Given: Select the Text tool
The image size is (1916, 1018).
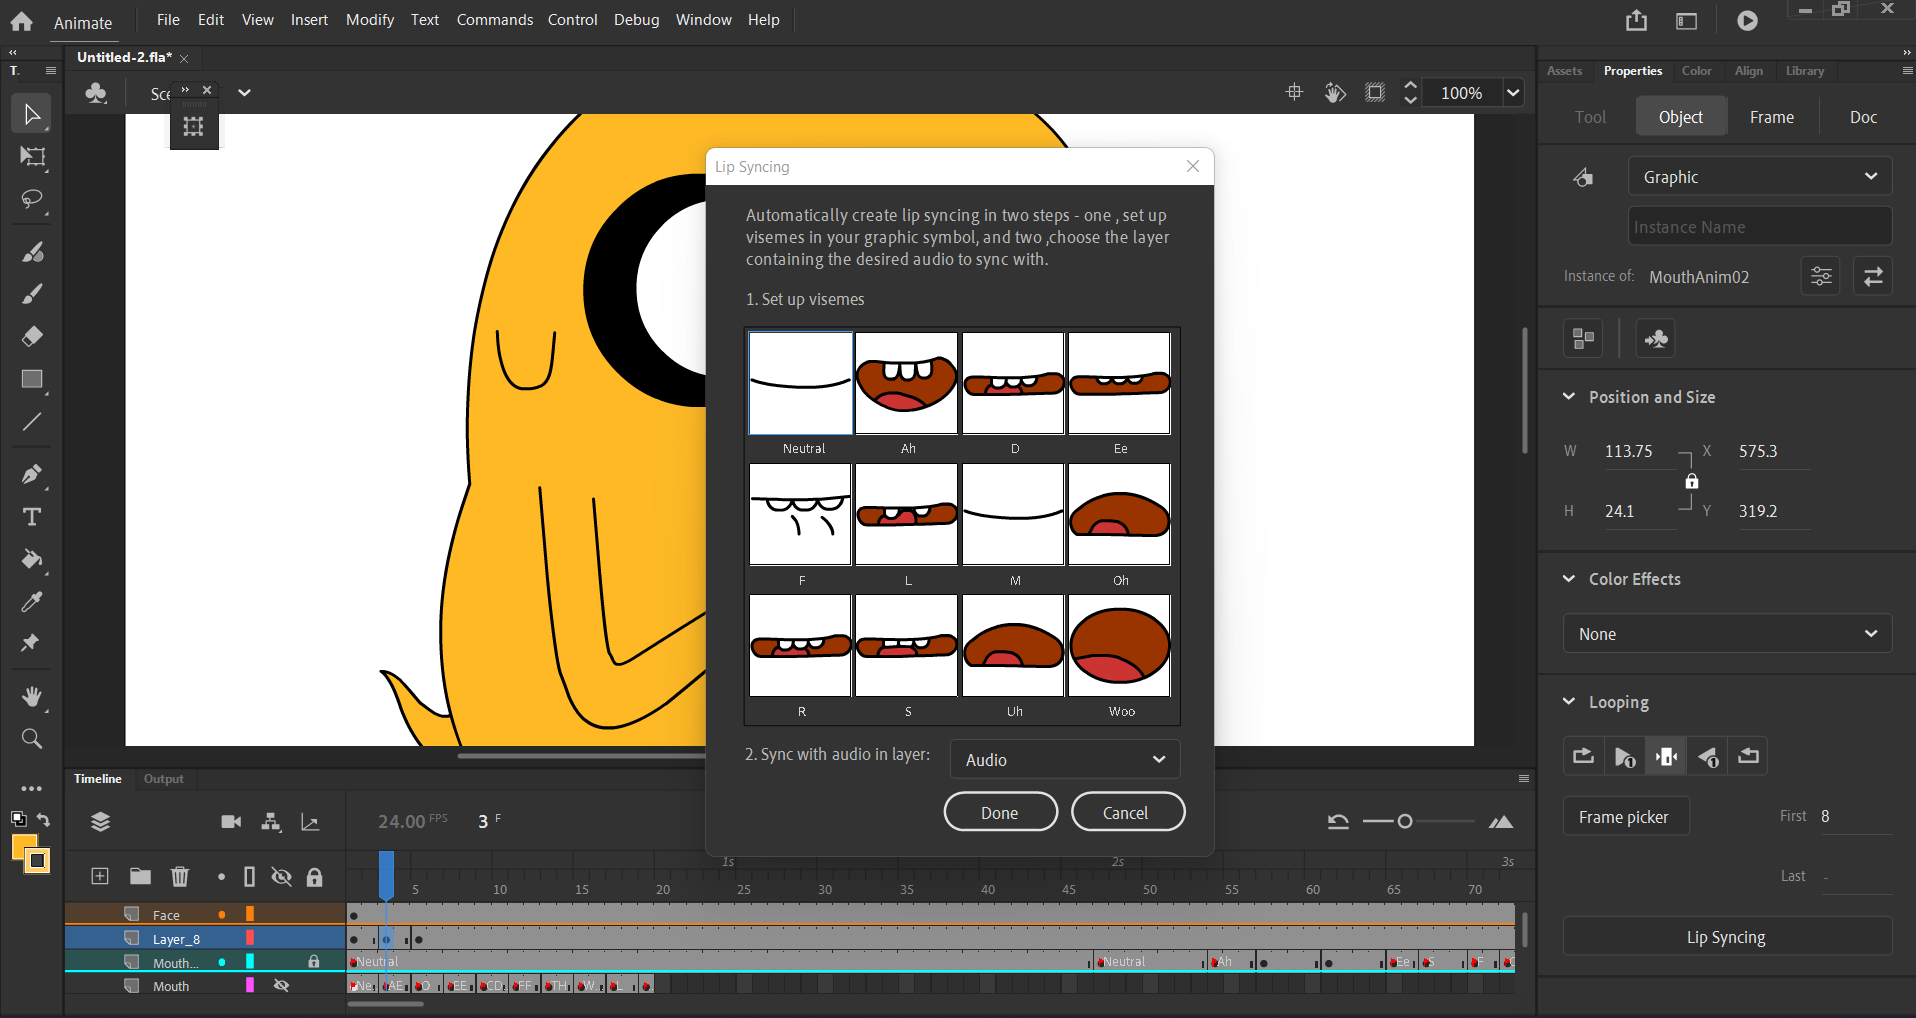Looking at the screenshot, I should (x=32, y=517).
